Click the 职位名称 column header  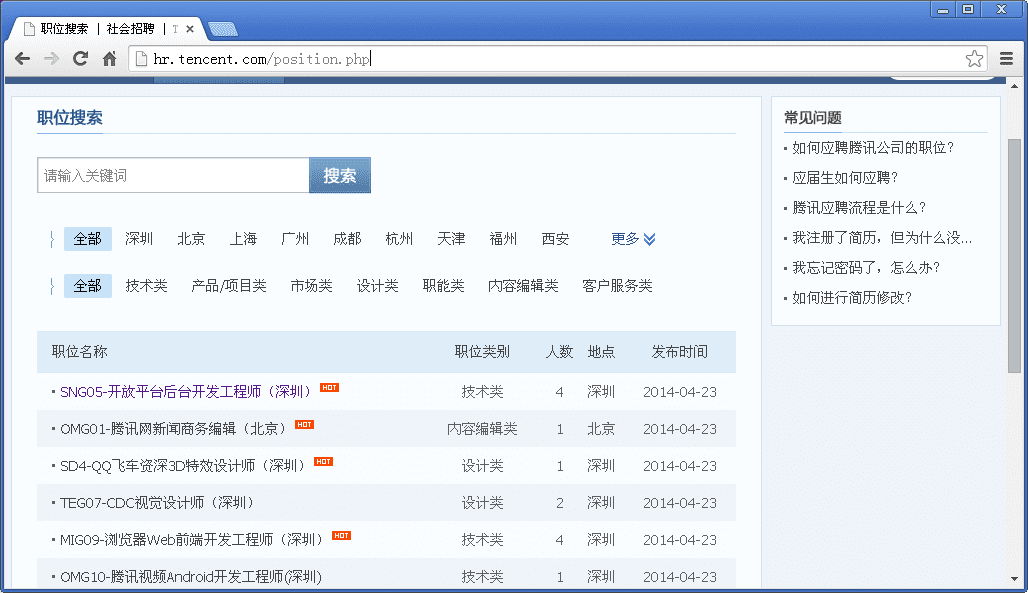[x=79, y=352]
